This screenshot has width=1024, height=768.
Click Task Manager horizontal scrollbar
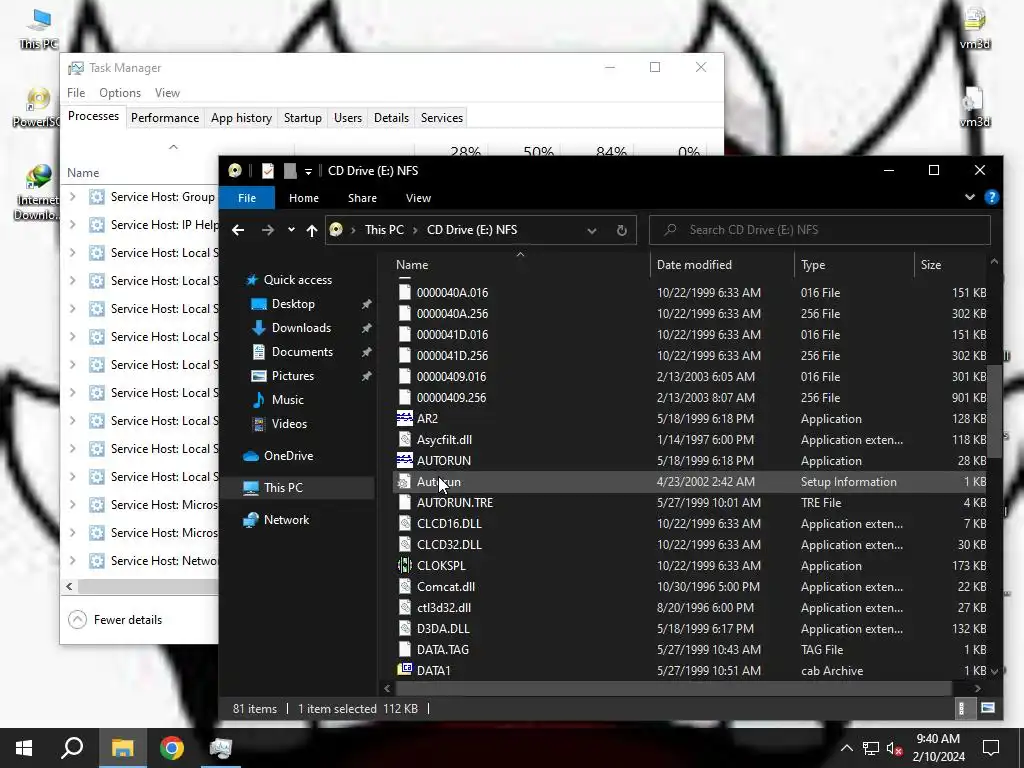click(x=148, y=586)
